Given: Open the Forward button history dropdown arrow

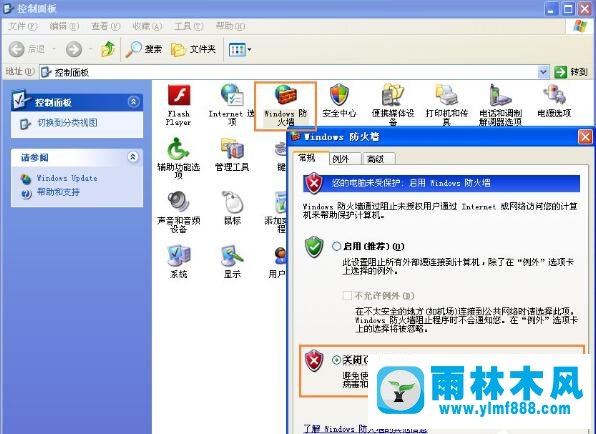Looking at the screenshot, I should pos(90,49).
